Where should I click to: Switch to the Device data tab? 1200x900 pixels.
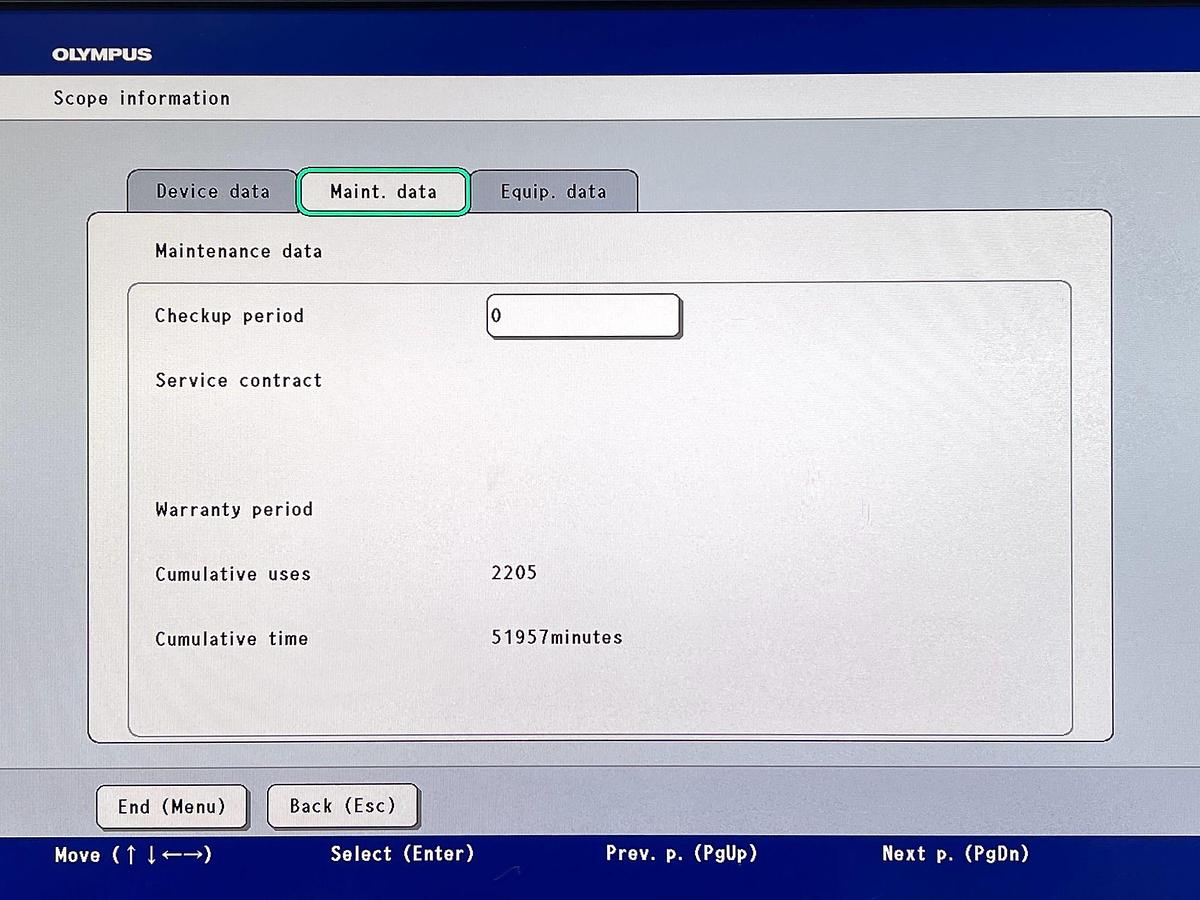(x=212, y=191)
